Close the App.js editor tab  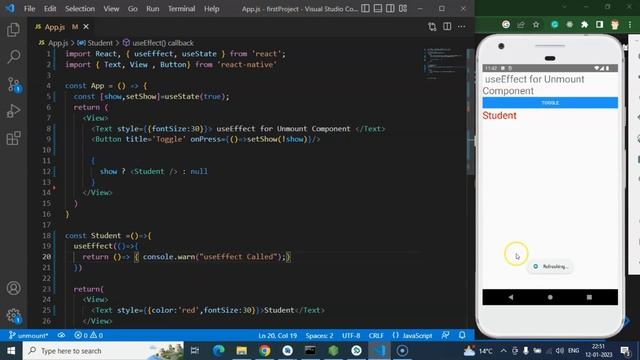(86, 27)
